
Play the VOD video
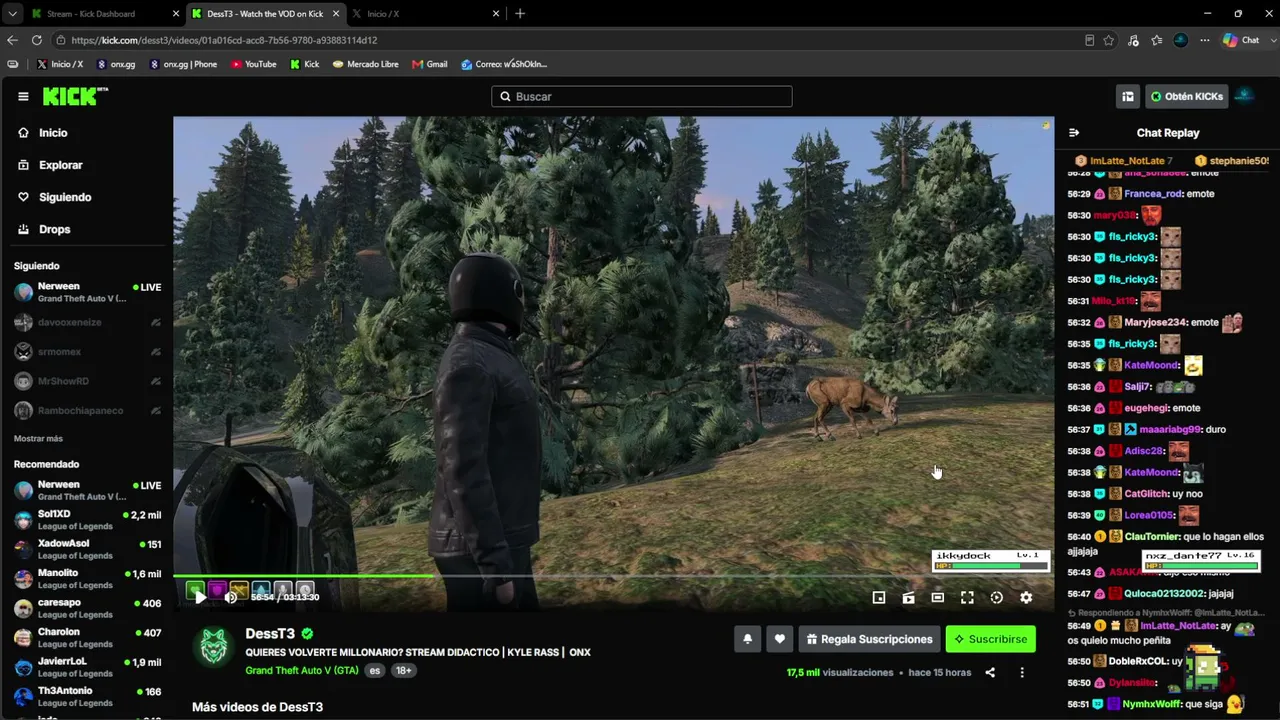pos(200,597)
